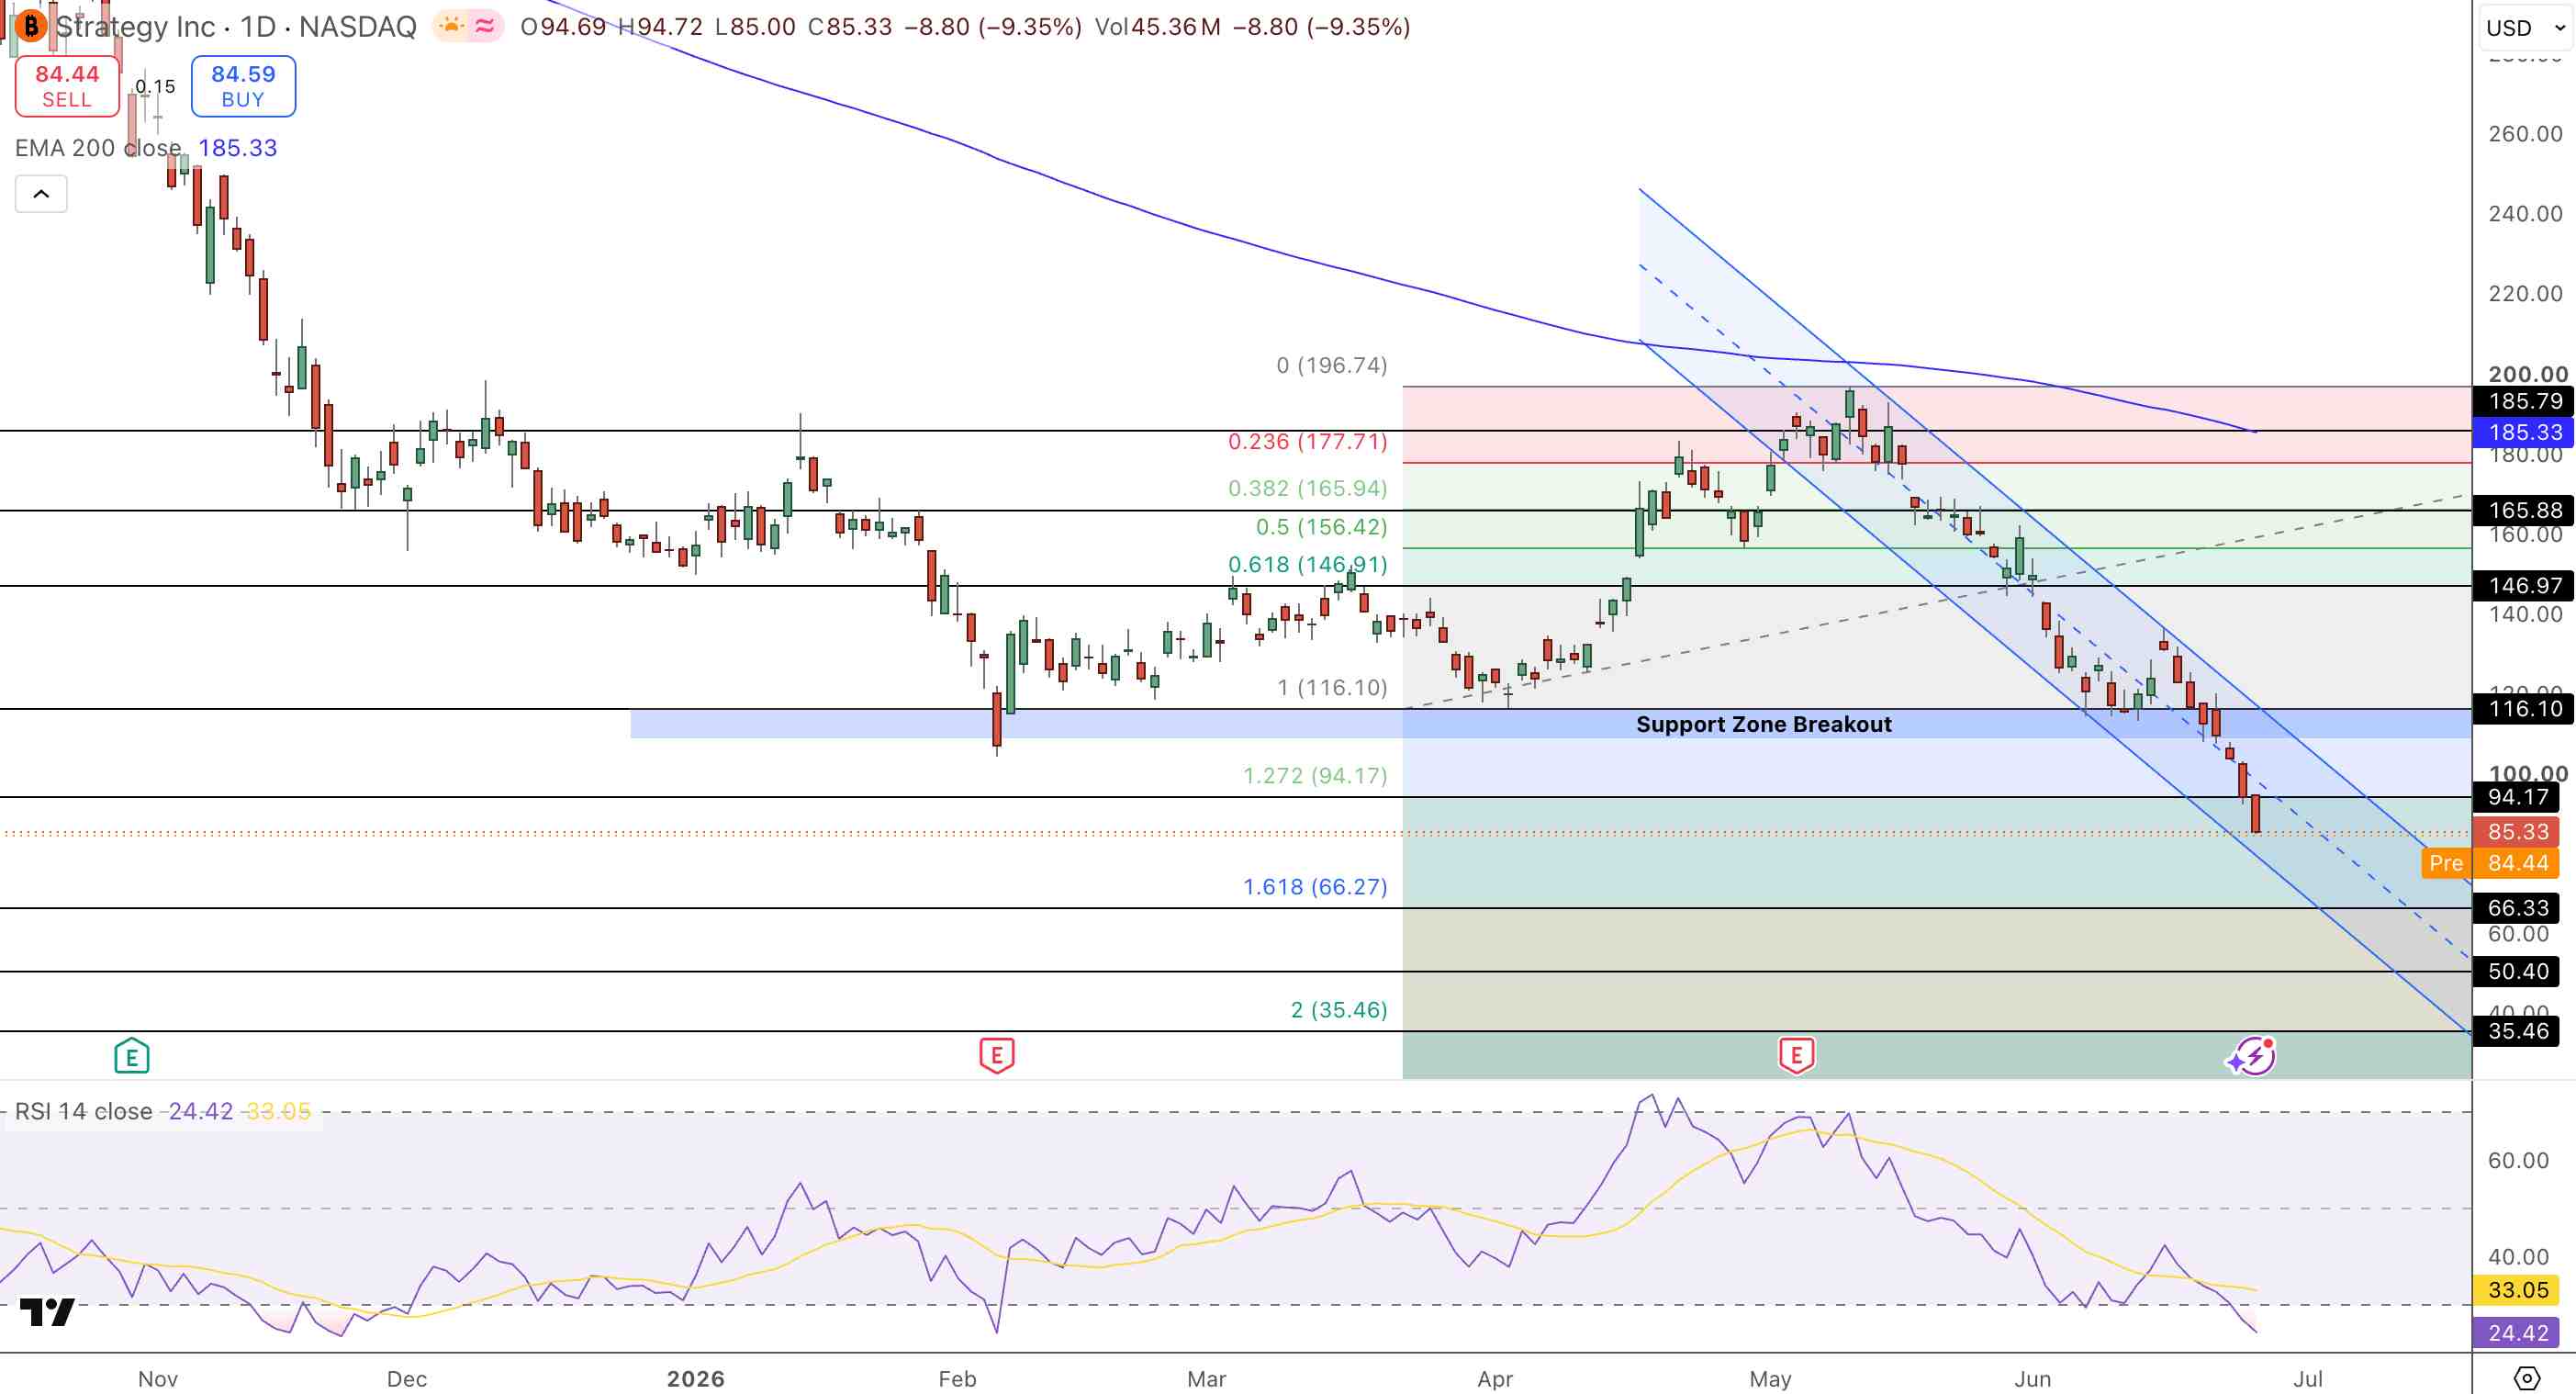
Task: Click the 2 (35.46) Fibonacci label
Action: pos(1339,1009)
